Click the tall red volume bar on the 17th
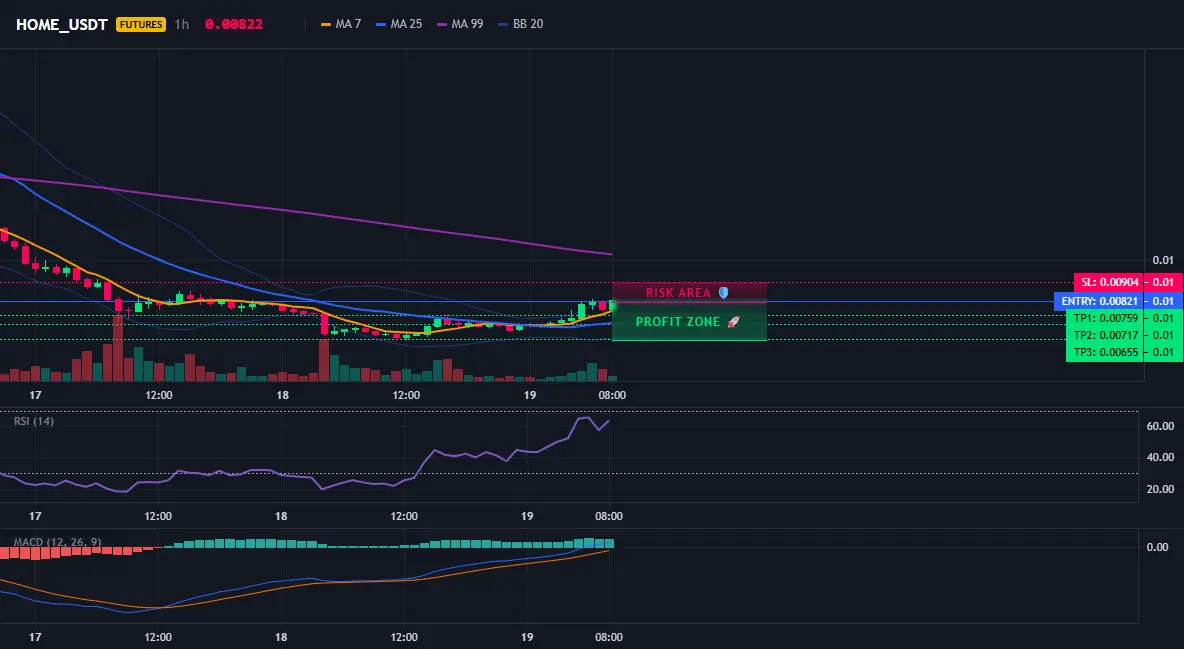This screenshot has width=1184, height=649. coord(117,347)
